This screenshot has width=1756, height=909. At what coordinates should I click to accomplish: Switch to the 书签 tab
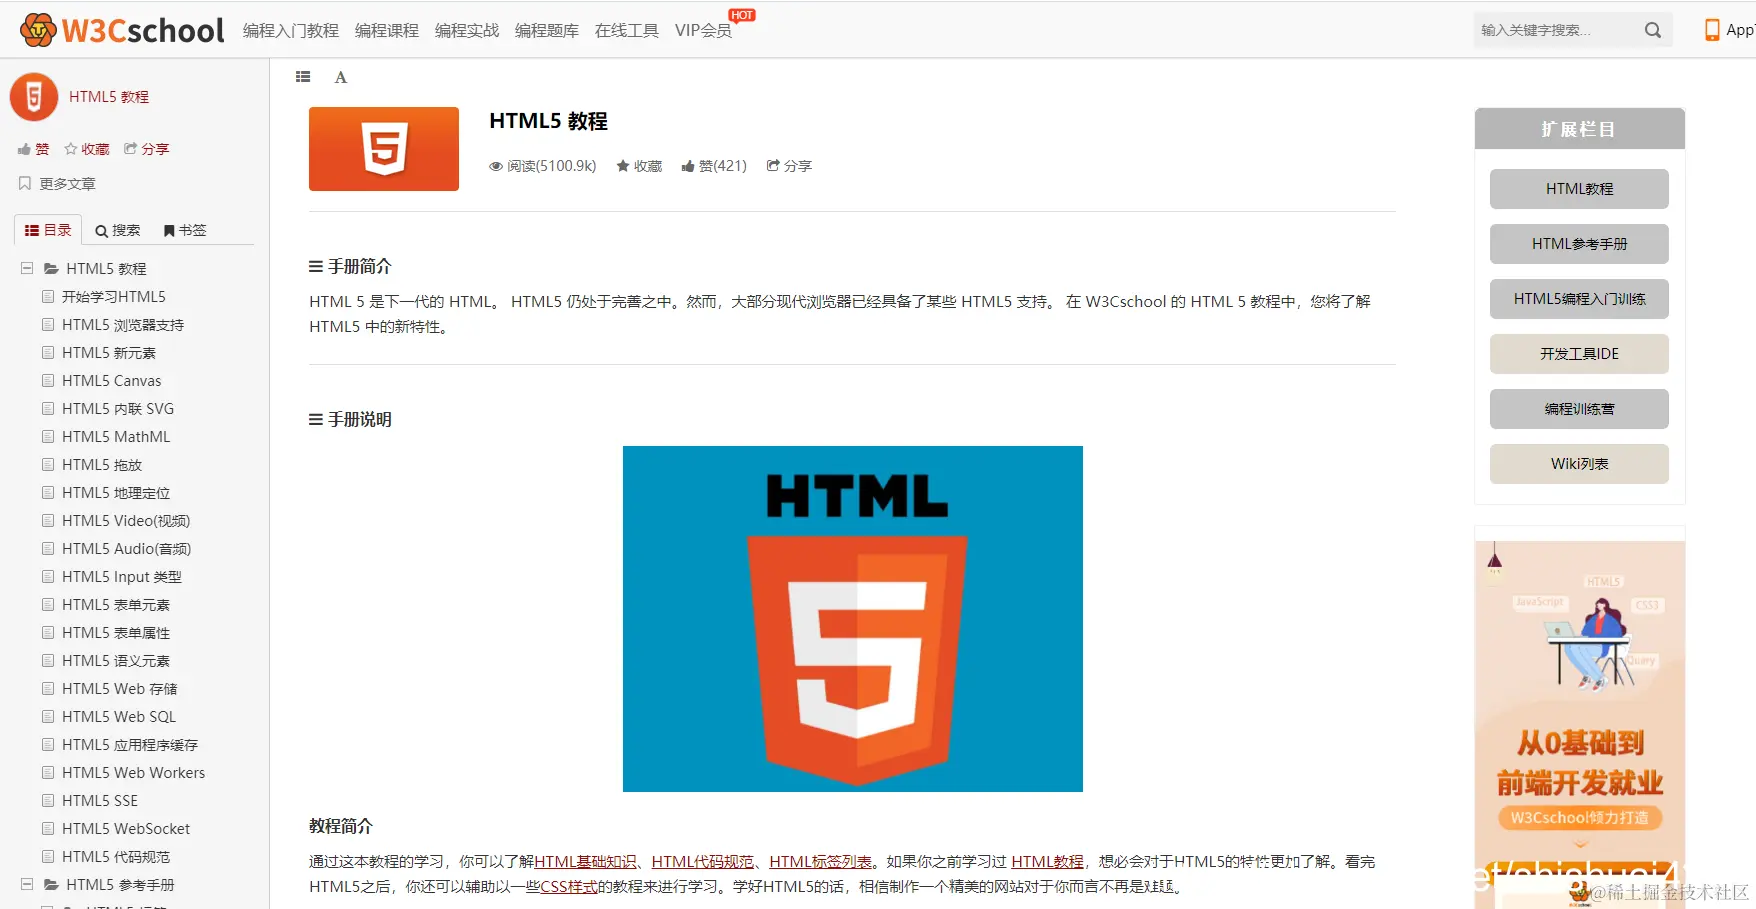tap(185, 230)
